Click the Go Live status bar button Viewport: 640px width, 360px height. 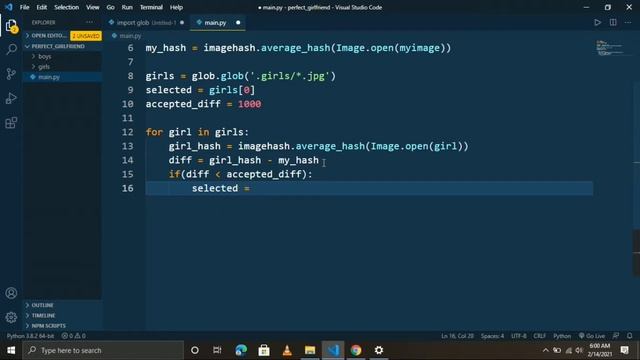click(592, 336)
